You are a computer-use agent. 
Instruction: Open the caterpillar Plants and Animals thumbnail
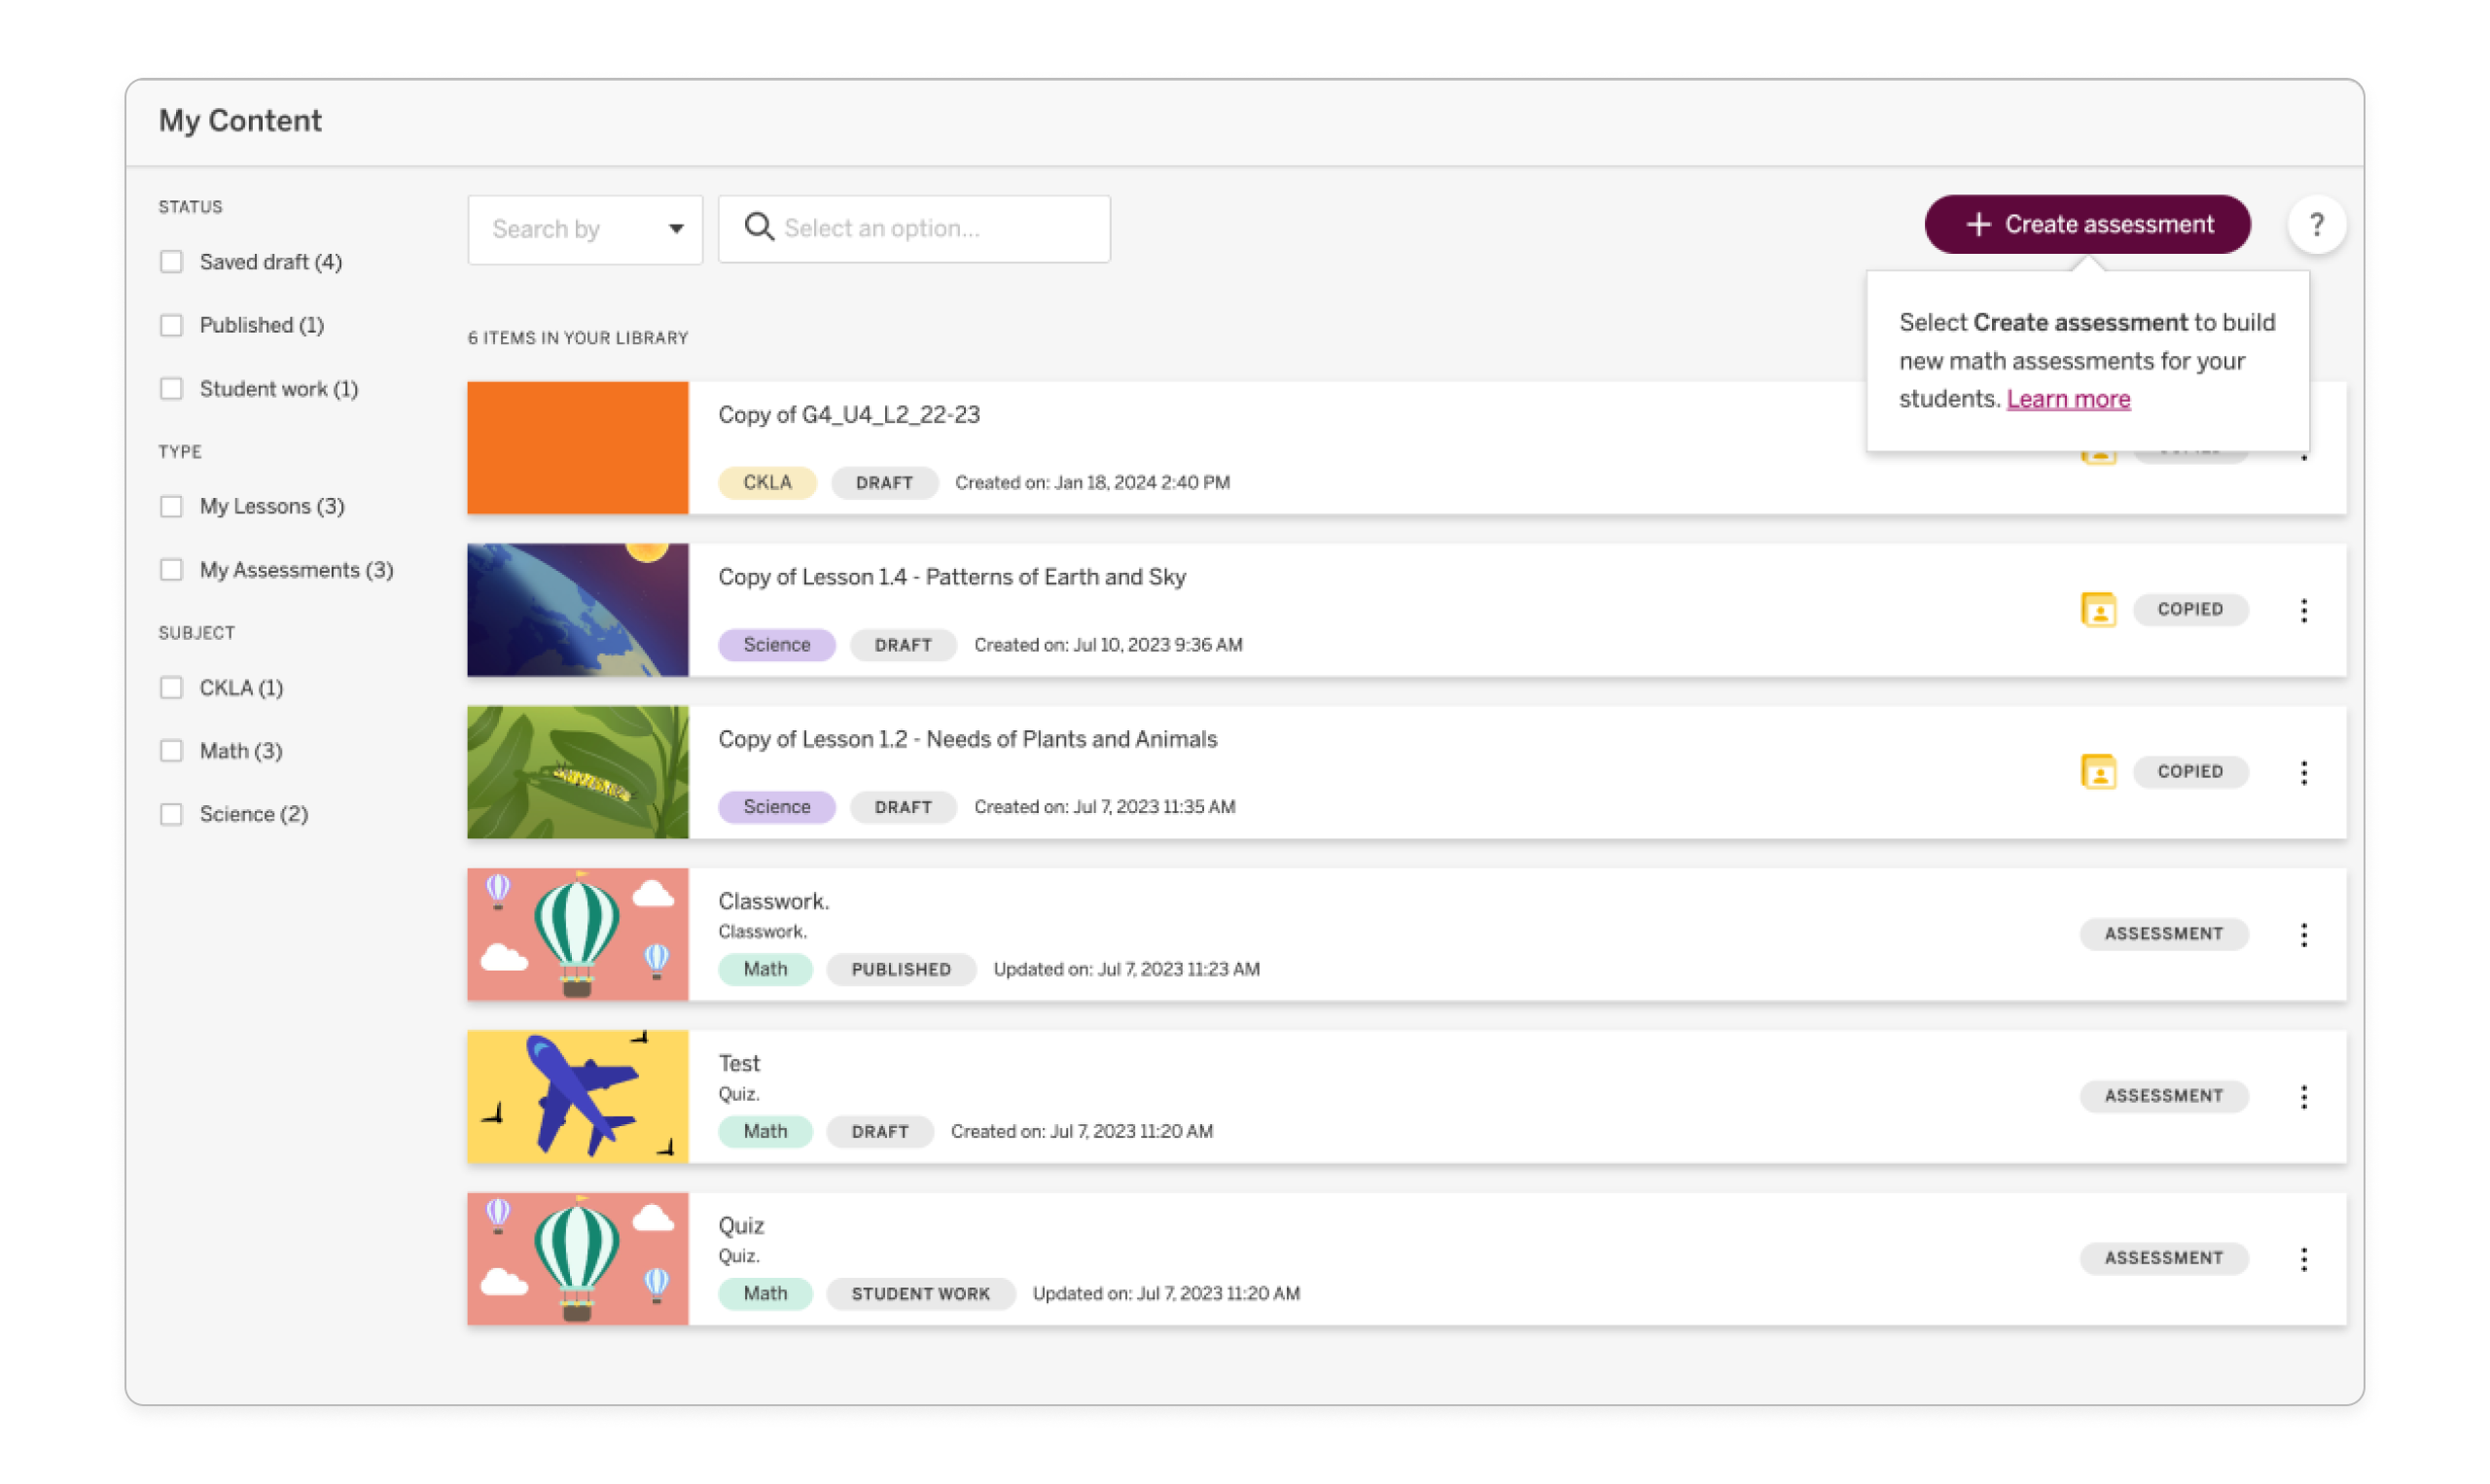[578, 772]
